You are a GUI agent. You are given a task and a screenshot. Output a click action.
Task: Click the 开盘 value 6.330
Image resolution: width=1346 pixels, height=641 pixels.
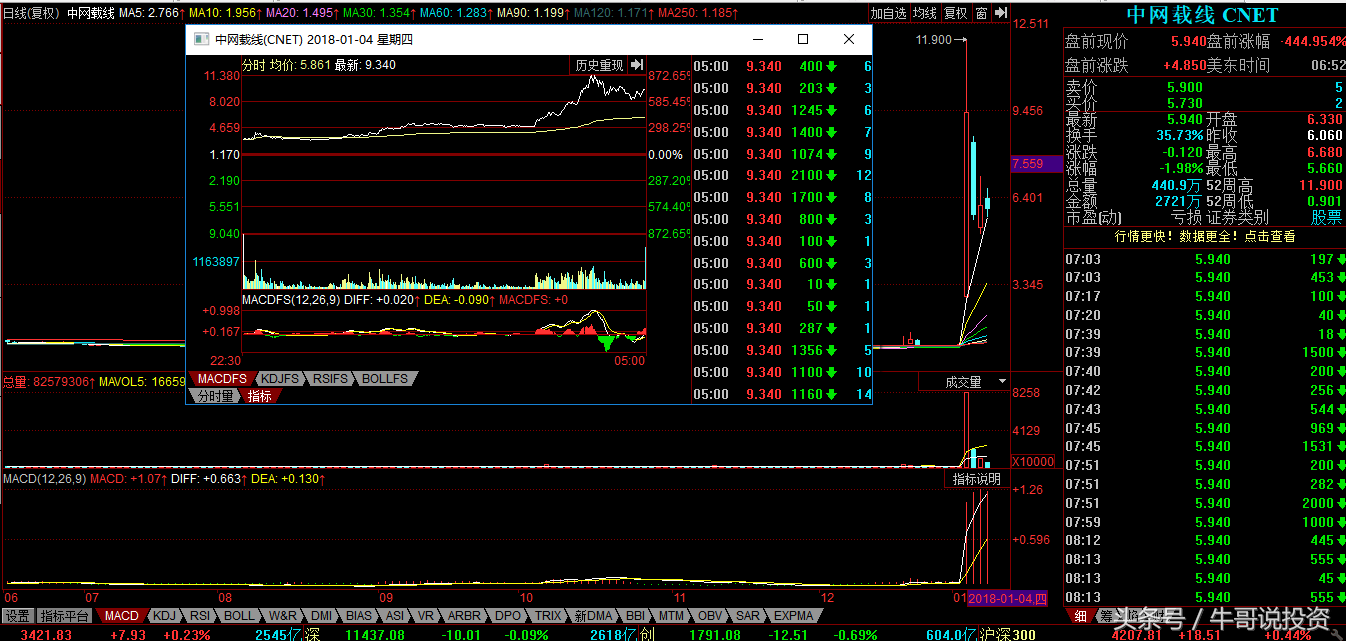tap(1324, 120)
